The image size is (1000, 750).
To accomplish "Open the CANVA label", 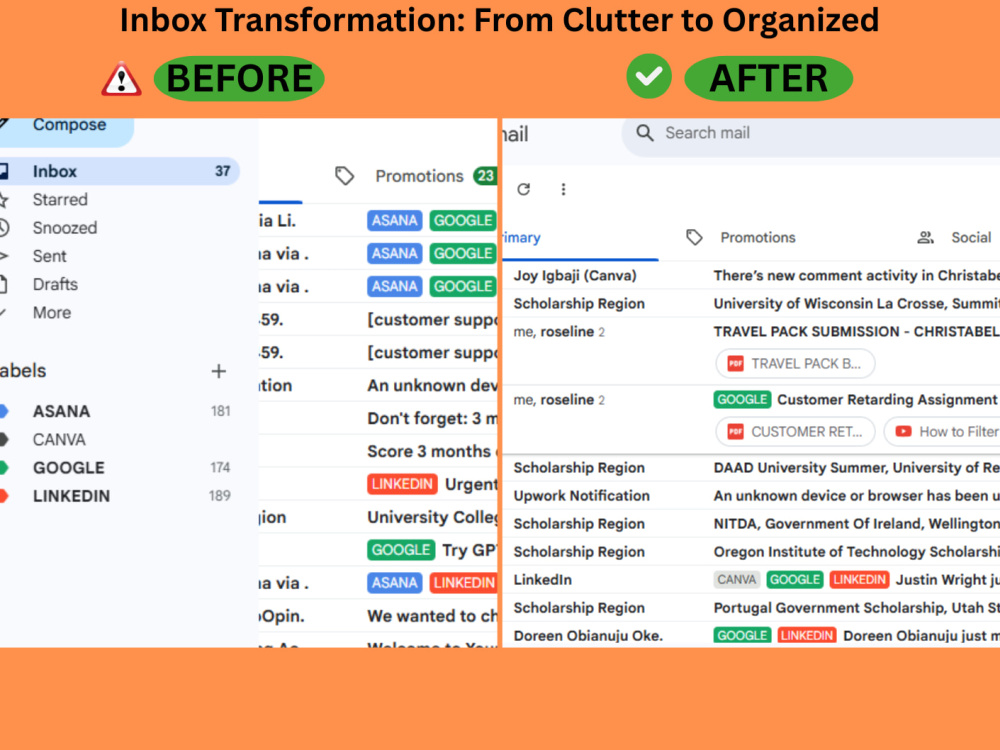I will coord(59,439).
